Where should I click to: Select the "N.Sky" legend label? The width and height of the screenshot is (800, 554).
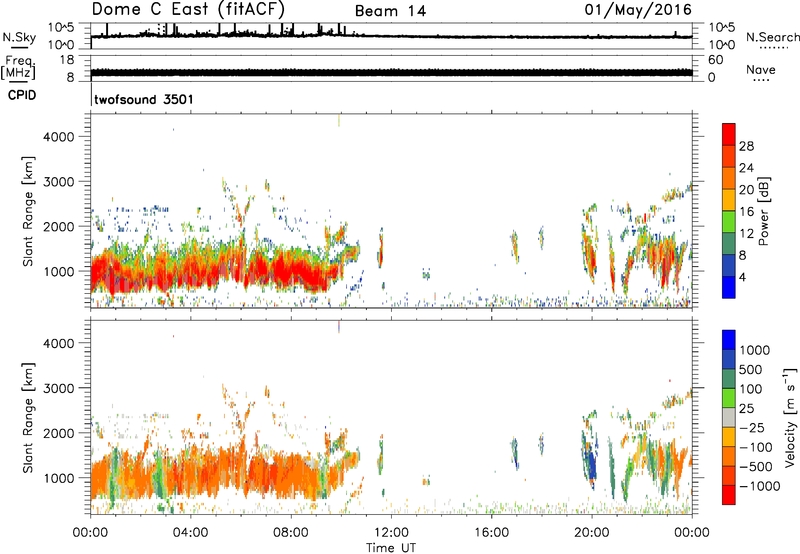click(x=19, y=37)
